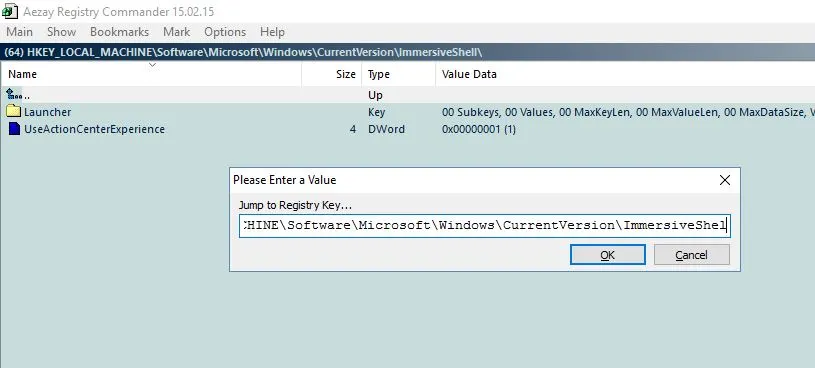Sort by the Size column header
The height and width of the screenshot is (368, 815).
(332, 74)
